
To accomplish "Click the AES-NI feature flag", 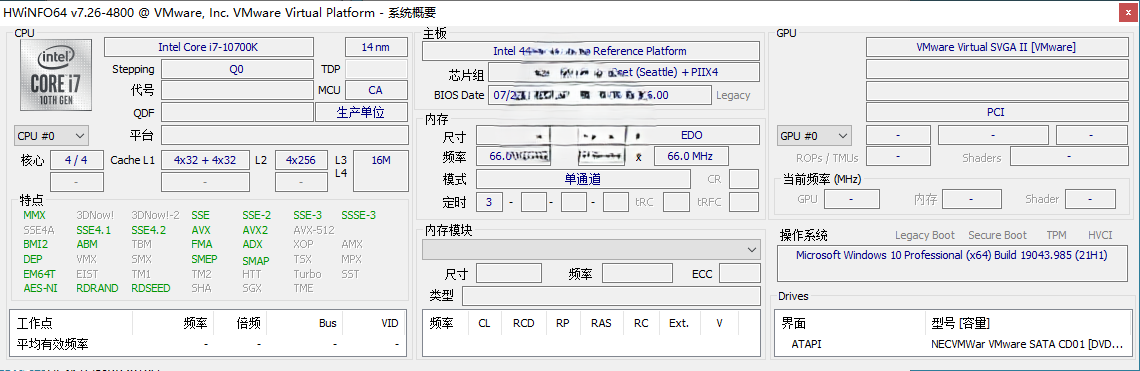I will pyautogui.click(x=40, y=288).
